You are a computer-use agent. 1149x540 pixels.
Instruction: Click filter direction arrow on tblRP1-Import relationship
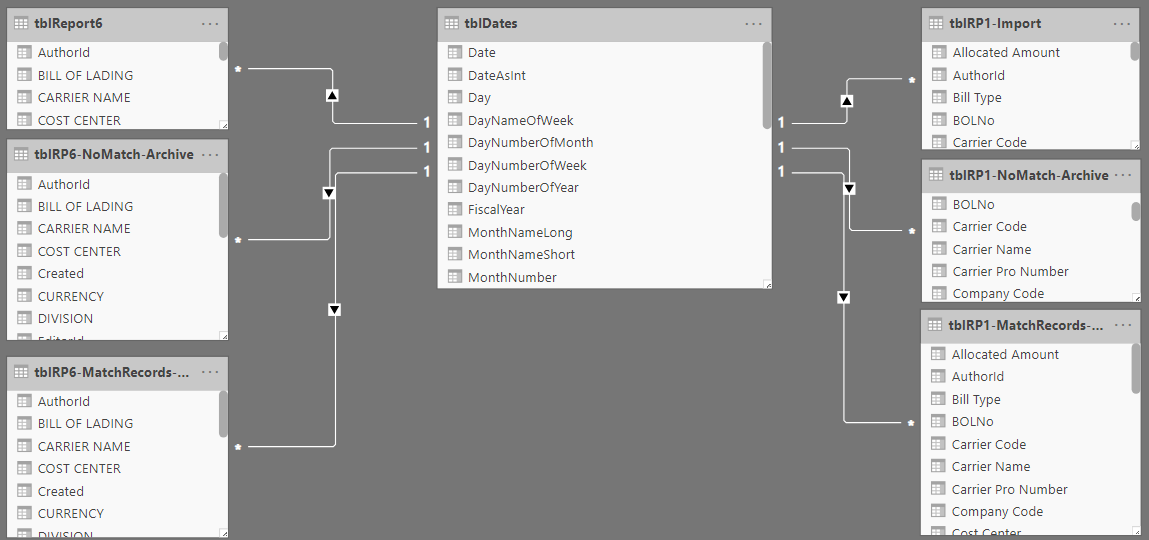pyautogui.click(x=846, y=100)
